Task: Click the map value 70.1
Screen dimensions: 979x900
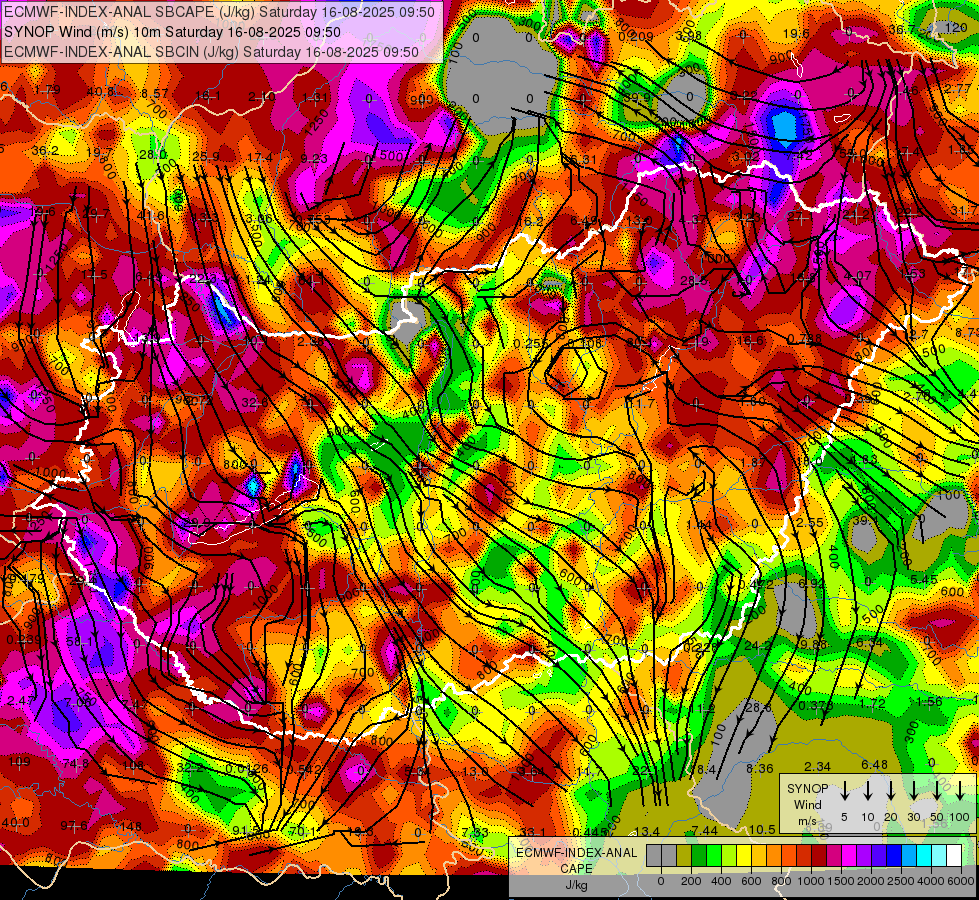Action: (x=303, y=831)
